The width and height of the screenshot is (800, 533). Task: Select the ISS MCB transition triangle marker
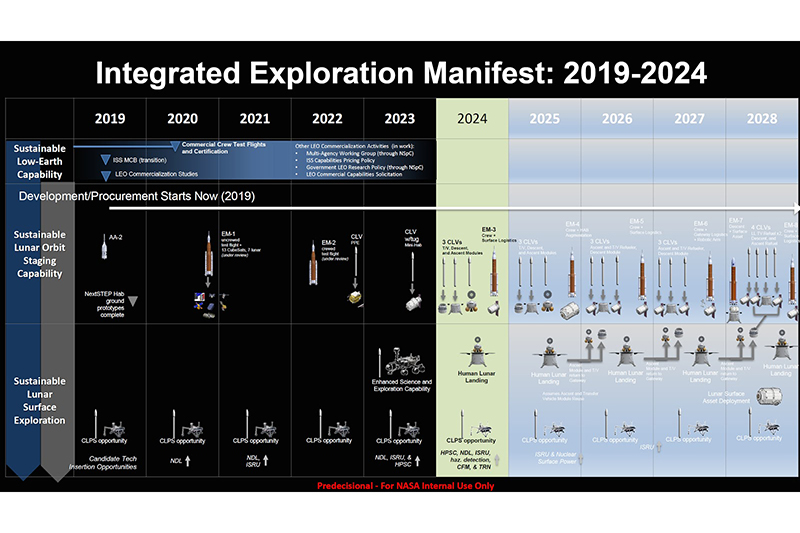[106, 158]
